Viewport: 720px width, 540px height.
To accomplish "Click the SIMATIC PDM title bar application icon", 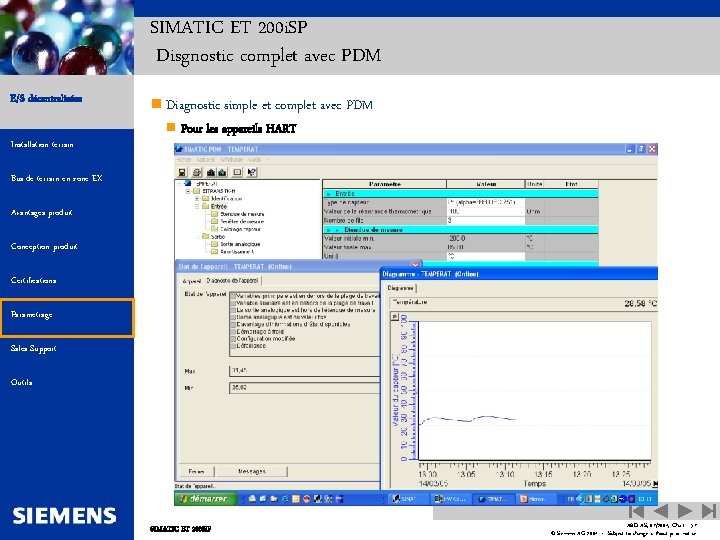I will click(179, 149).
